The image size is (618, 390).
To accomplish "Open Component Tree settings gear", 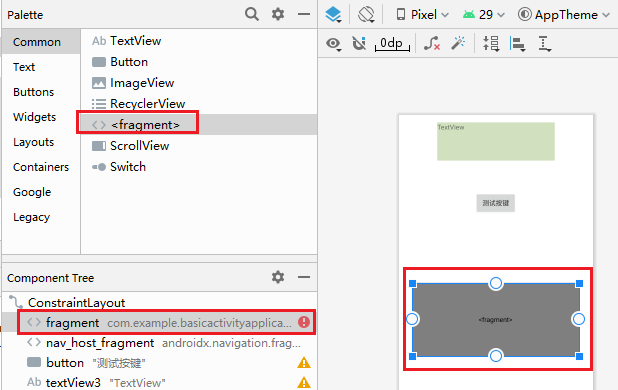I will (x=278, y=277).
